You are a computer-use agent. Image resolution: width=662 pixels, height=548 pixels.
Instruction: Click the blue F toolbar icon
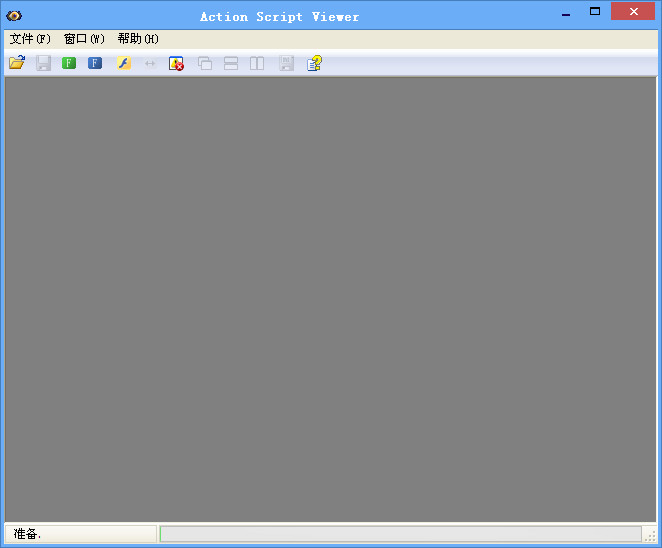pos(95,63)
